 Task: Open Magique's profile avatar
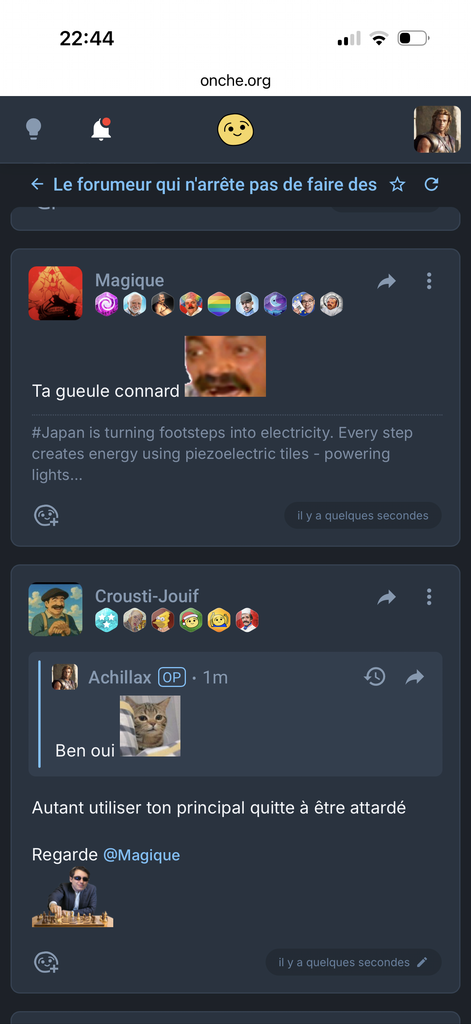(x=56, y=293)
